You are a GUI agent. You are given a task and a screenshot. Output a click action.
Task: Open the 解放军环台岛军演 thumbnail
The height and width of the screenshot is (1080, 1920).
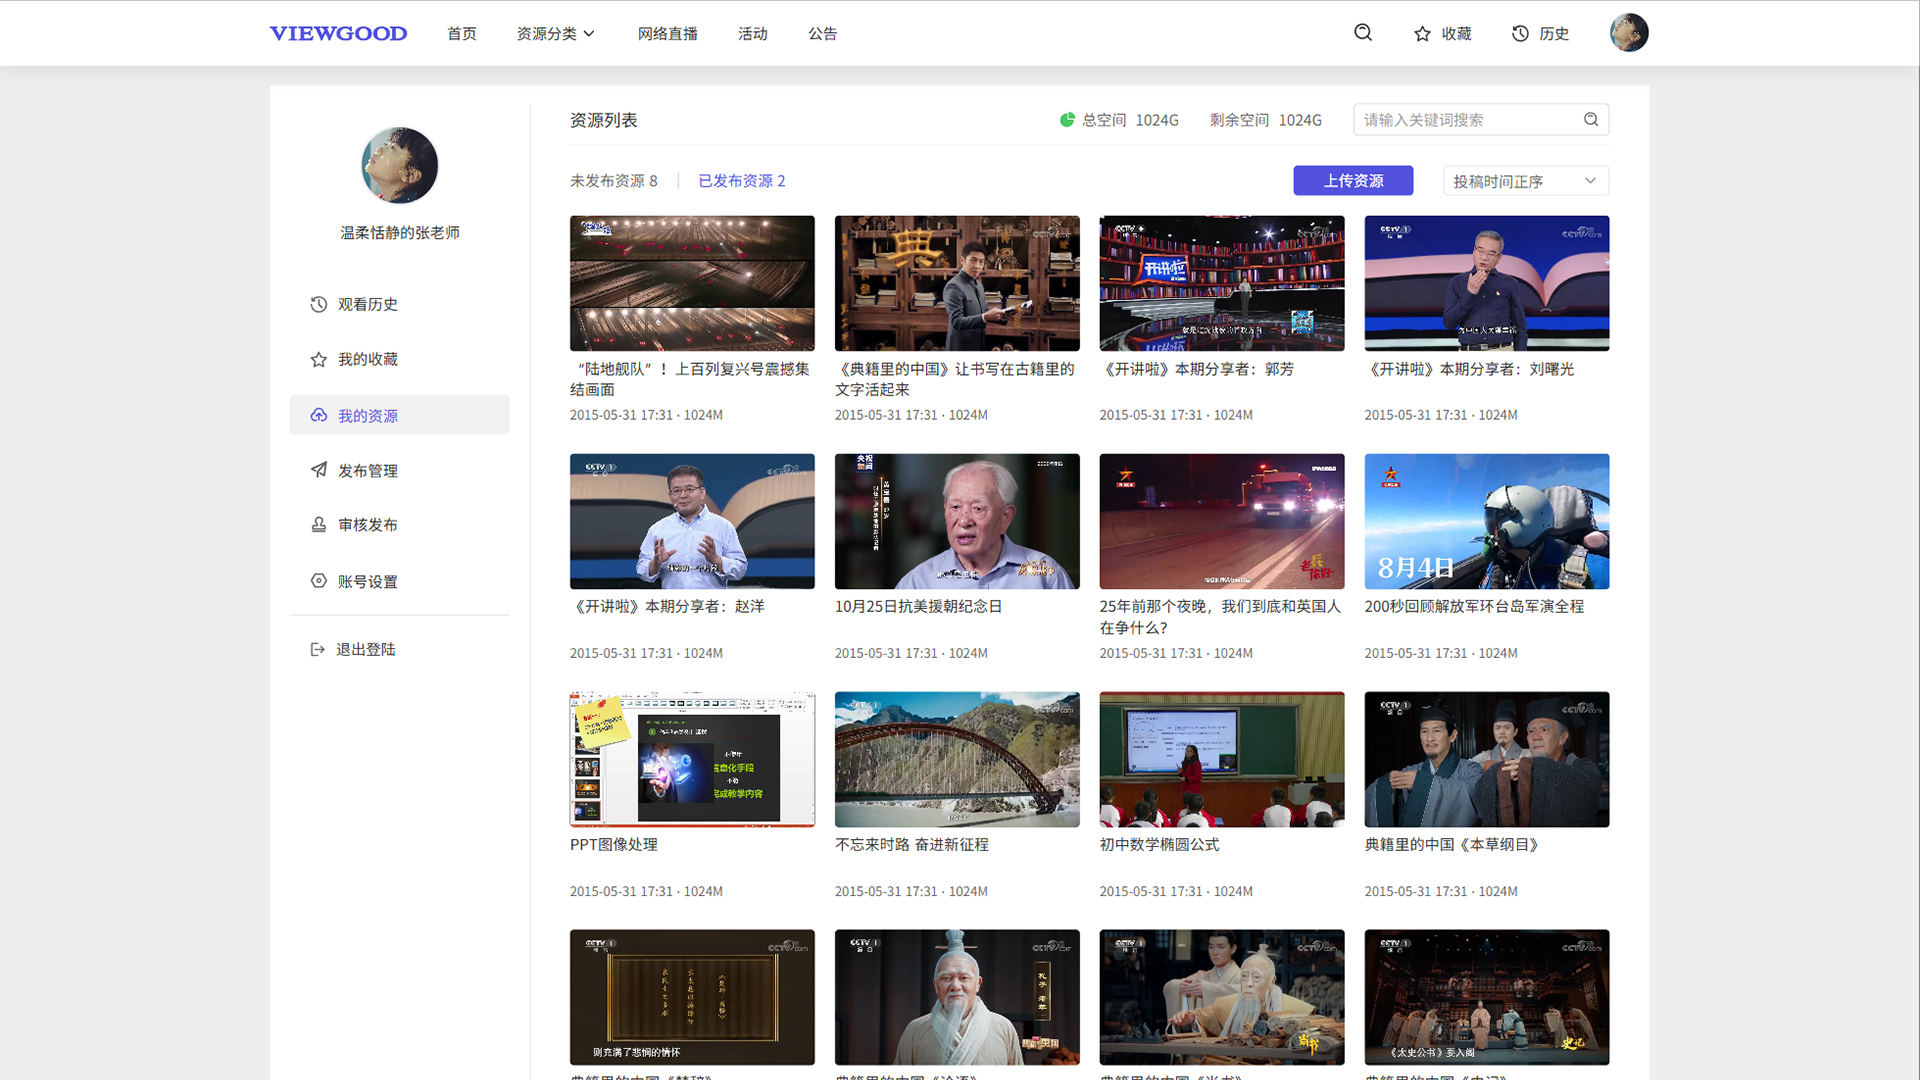pyautogui.click(x=1487, y=521)
